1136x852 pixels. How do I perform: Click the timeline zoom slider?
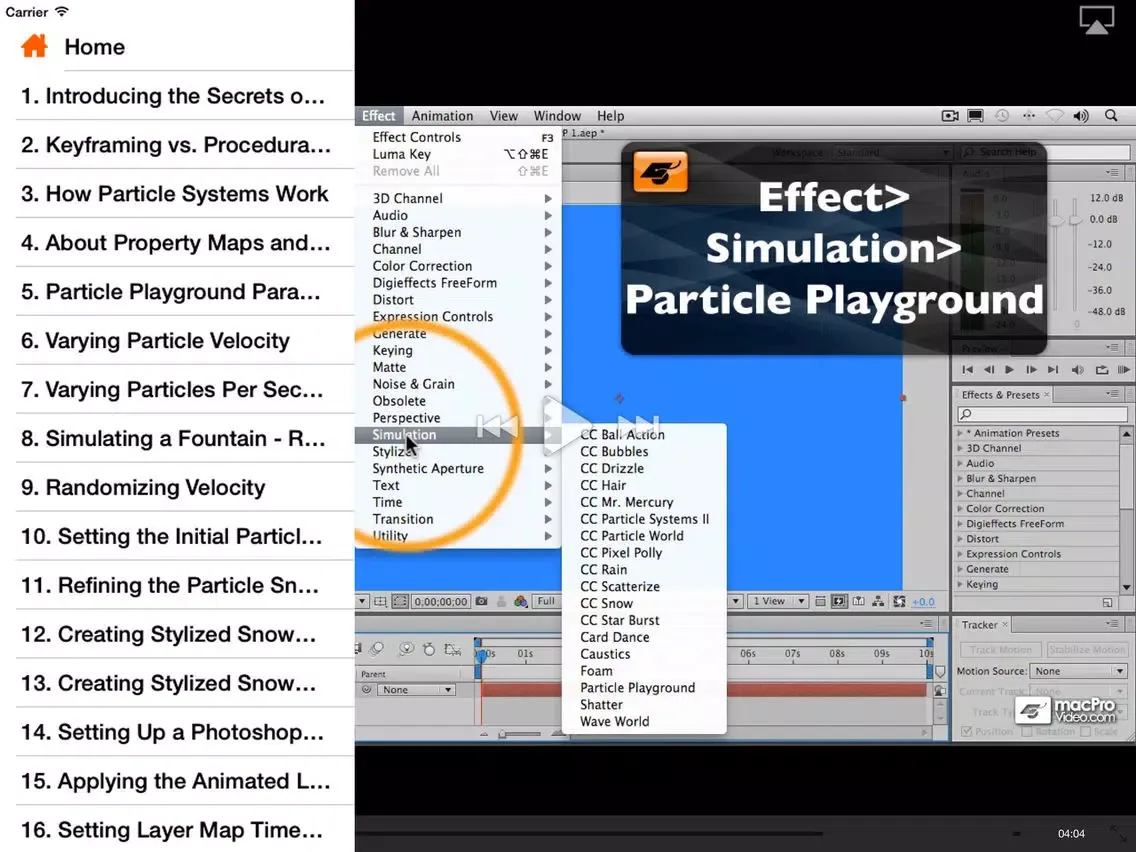tap(519, 734)
